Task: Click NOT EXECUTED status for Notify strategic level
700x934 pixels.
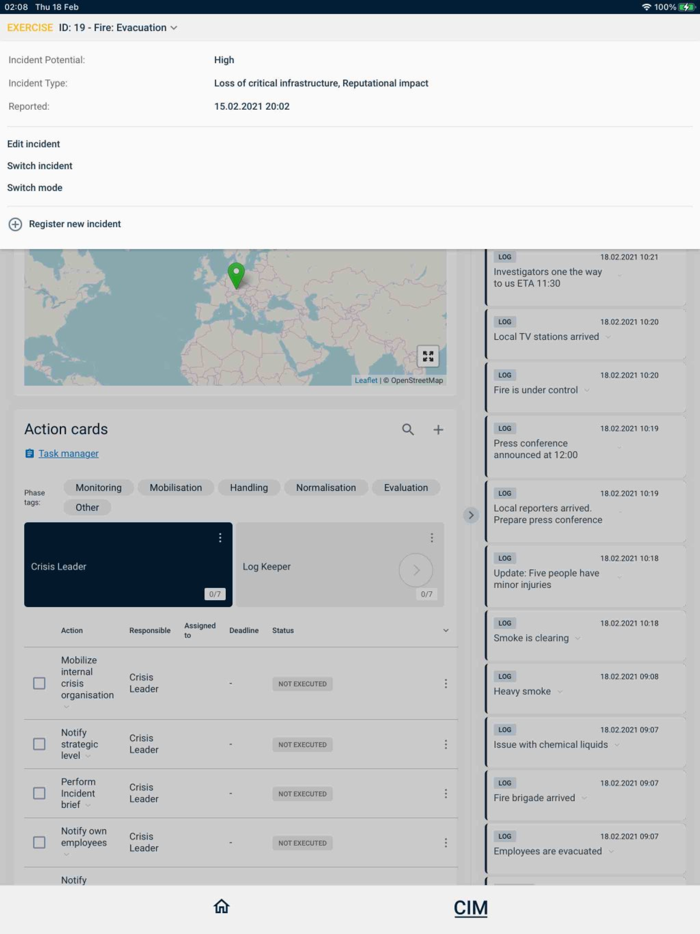Action: [303, 745]
